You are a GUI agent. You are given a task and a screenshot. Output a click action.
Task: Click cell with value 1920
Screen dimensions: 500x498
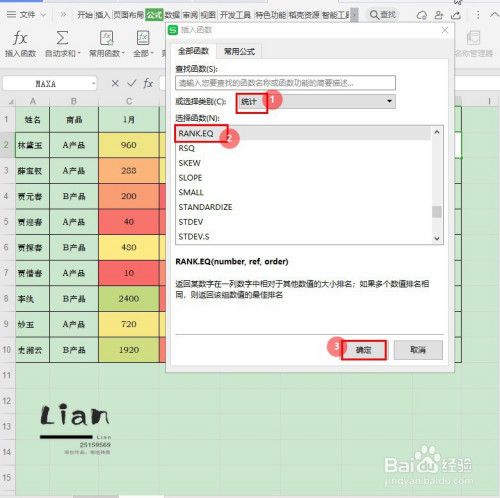click(129, 350)
